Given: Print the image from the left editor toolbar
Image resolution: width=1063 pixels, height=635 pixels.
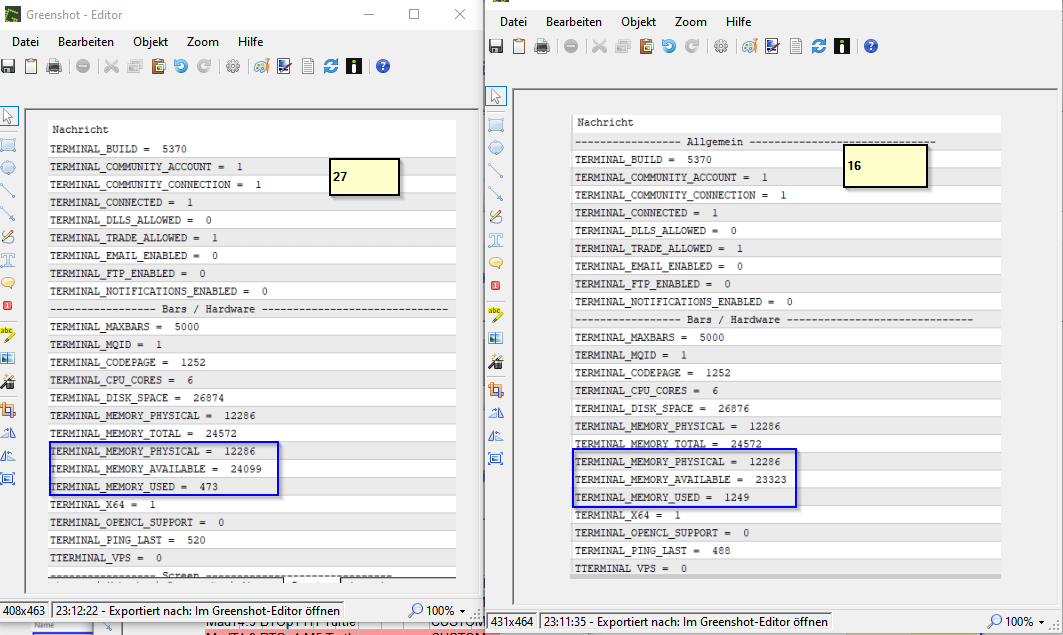Looking at the screenshot, I should click(54, 66).
